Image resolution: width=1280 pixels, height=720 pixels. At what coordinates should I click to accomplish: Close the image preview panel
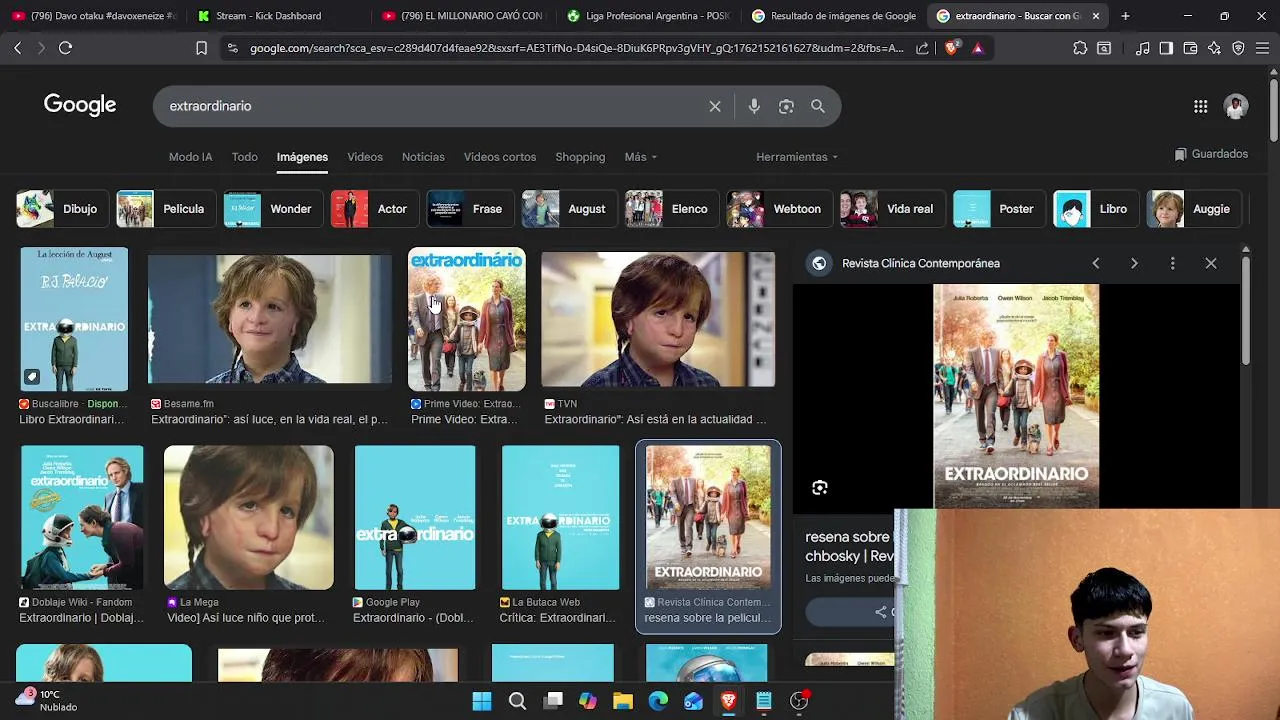(x=1211, y=263)
